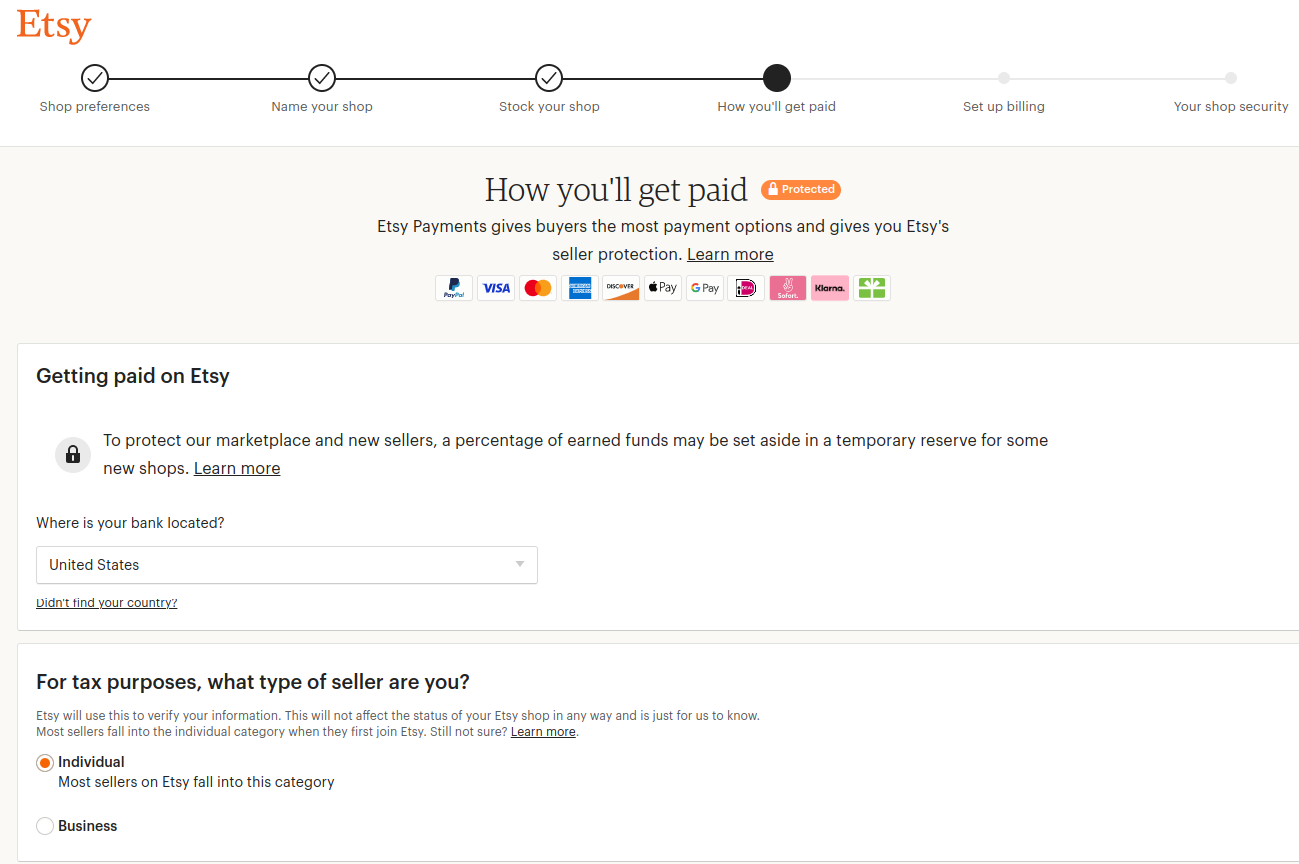Click the How you'll get paid page title

point(616,189)
